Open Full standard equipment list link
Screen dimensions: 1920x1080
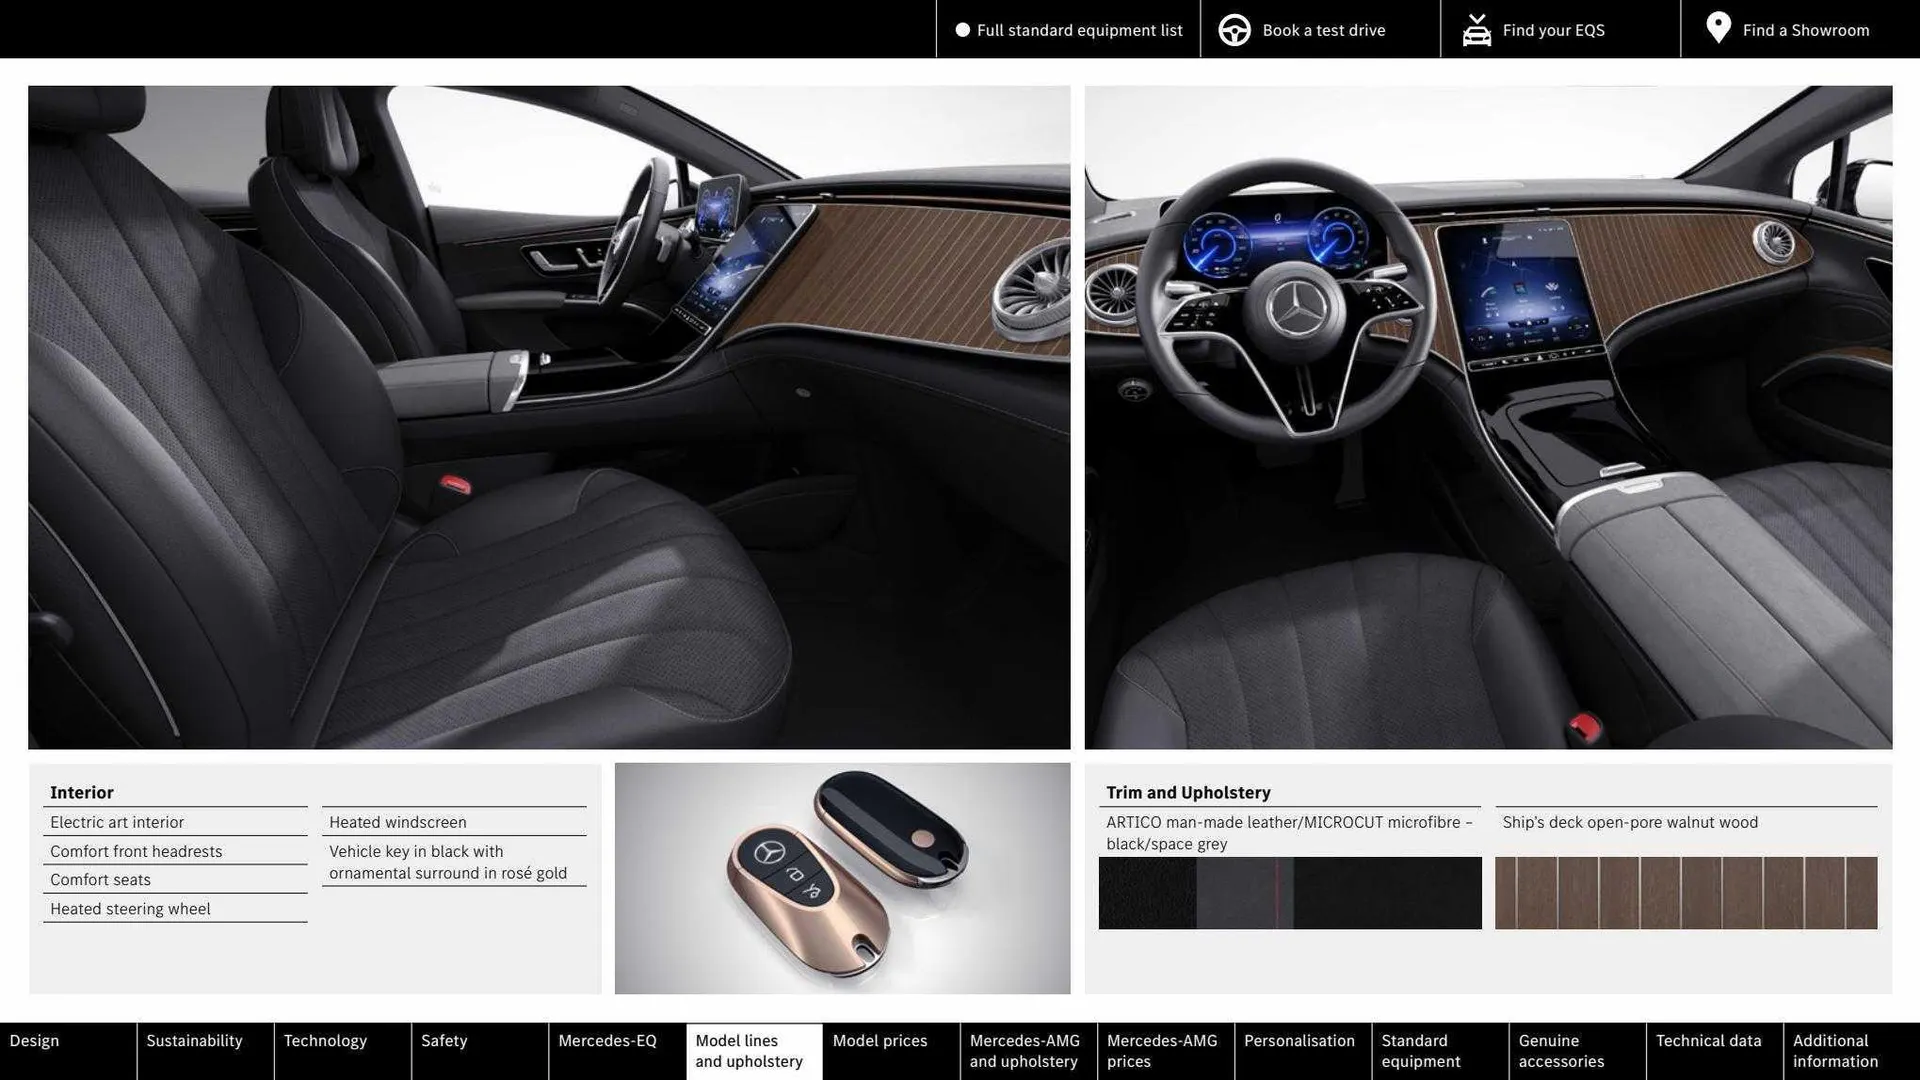1079,30
